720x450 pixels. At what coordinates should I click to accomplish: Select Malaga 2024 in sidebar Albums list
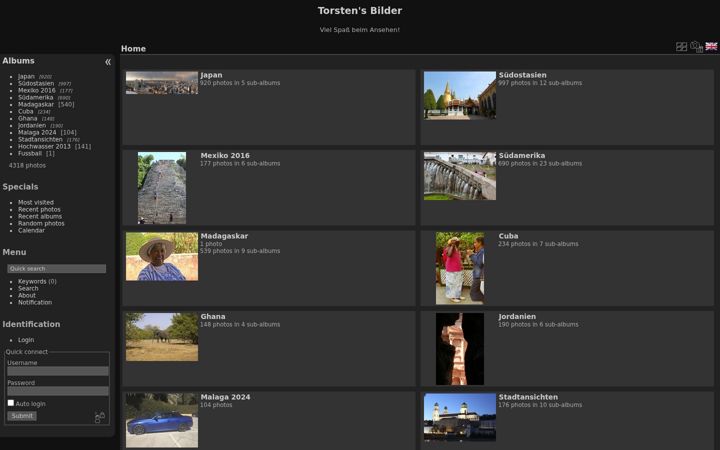(37, 132)
